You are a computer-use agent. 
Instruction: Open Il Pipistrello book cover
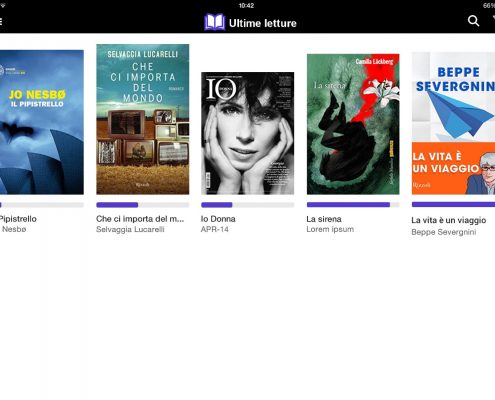(42, 122)
